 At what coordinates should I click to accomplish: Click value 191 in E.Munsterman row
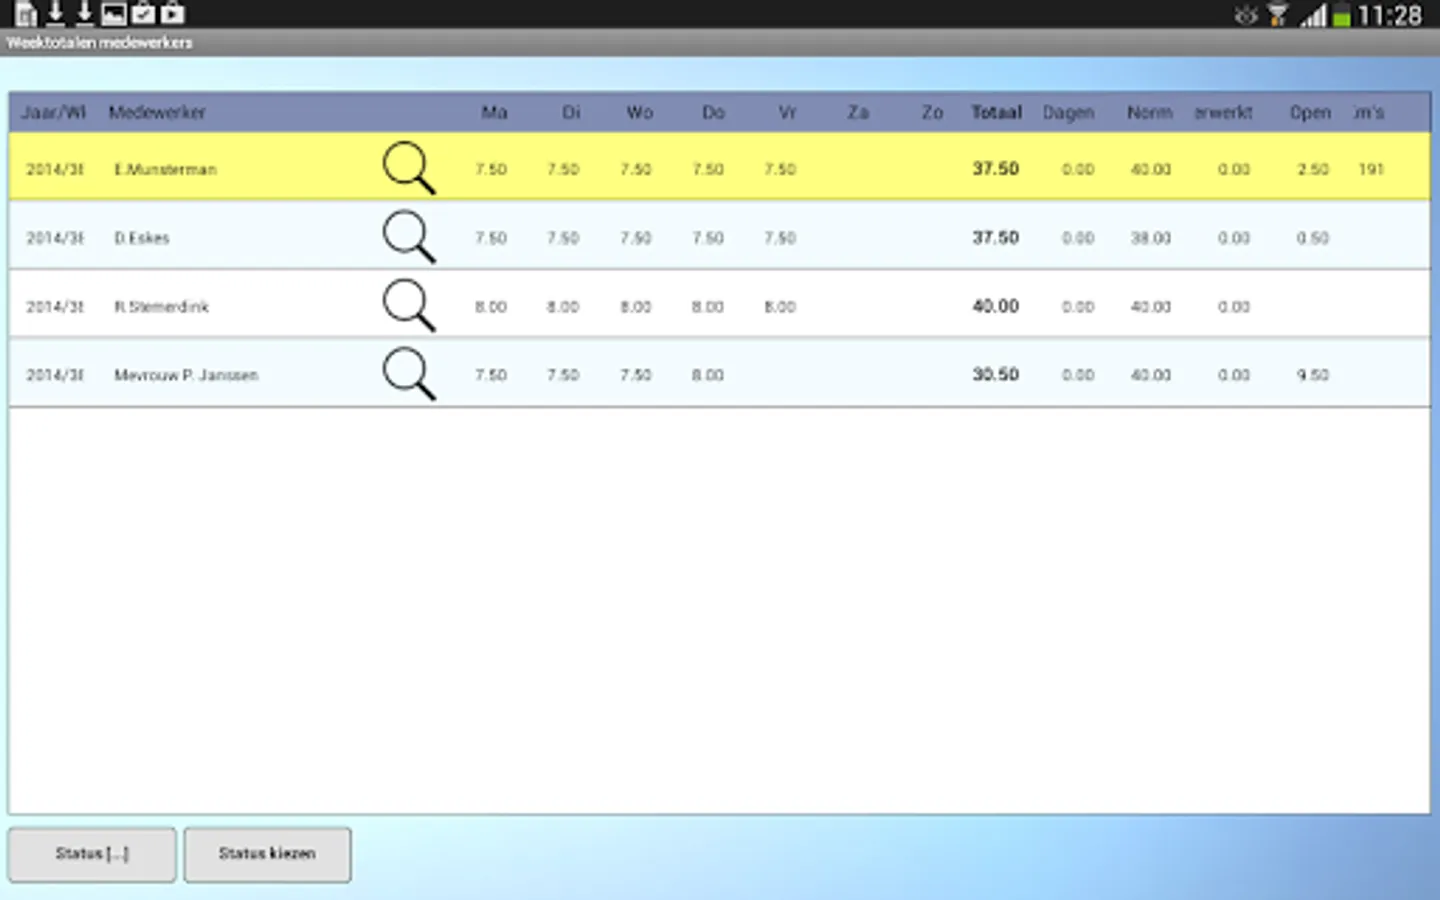1371,169
